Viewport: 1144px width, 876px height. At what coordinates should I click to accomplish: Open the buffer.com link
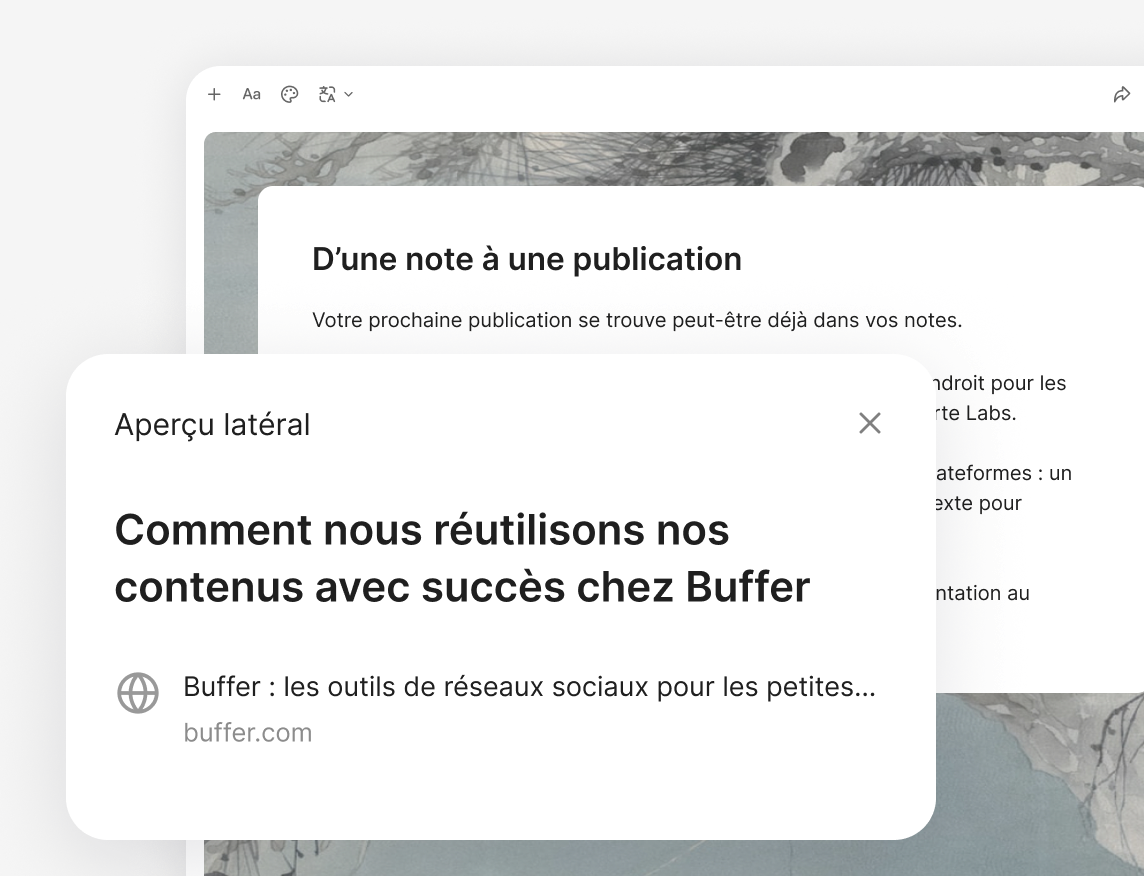[x=247, y=732]
